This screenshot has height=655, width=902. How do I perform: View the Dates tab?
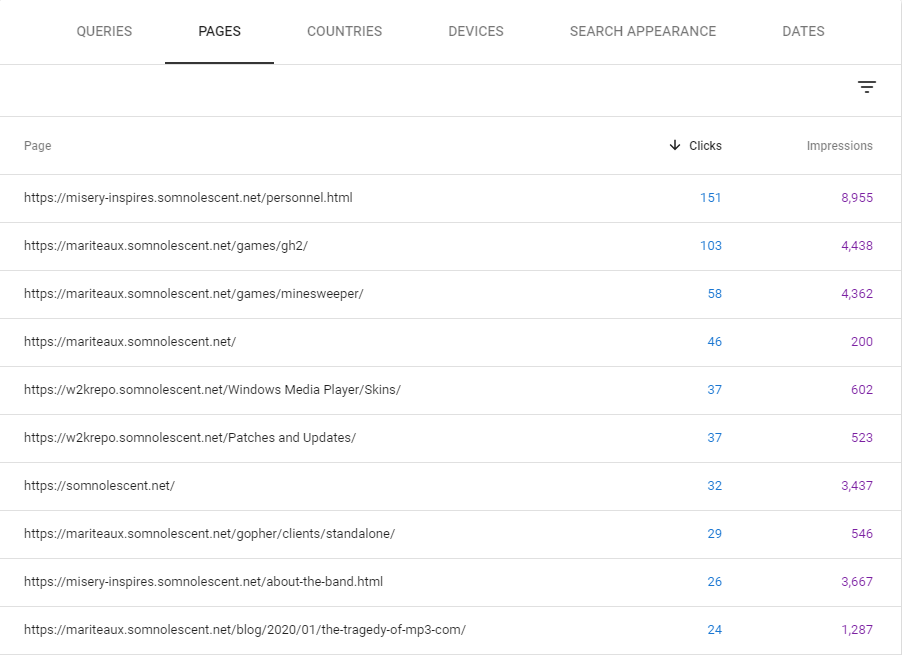click(803, 32)
